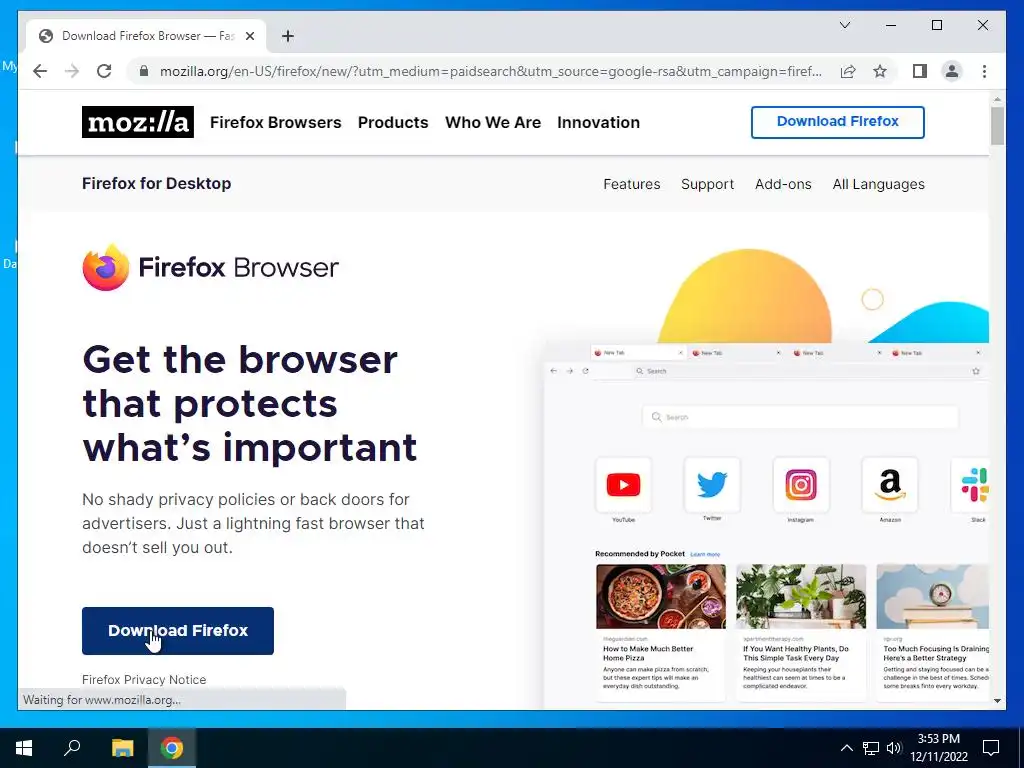Click the volume speaker icon in the tray

894,748
